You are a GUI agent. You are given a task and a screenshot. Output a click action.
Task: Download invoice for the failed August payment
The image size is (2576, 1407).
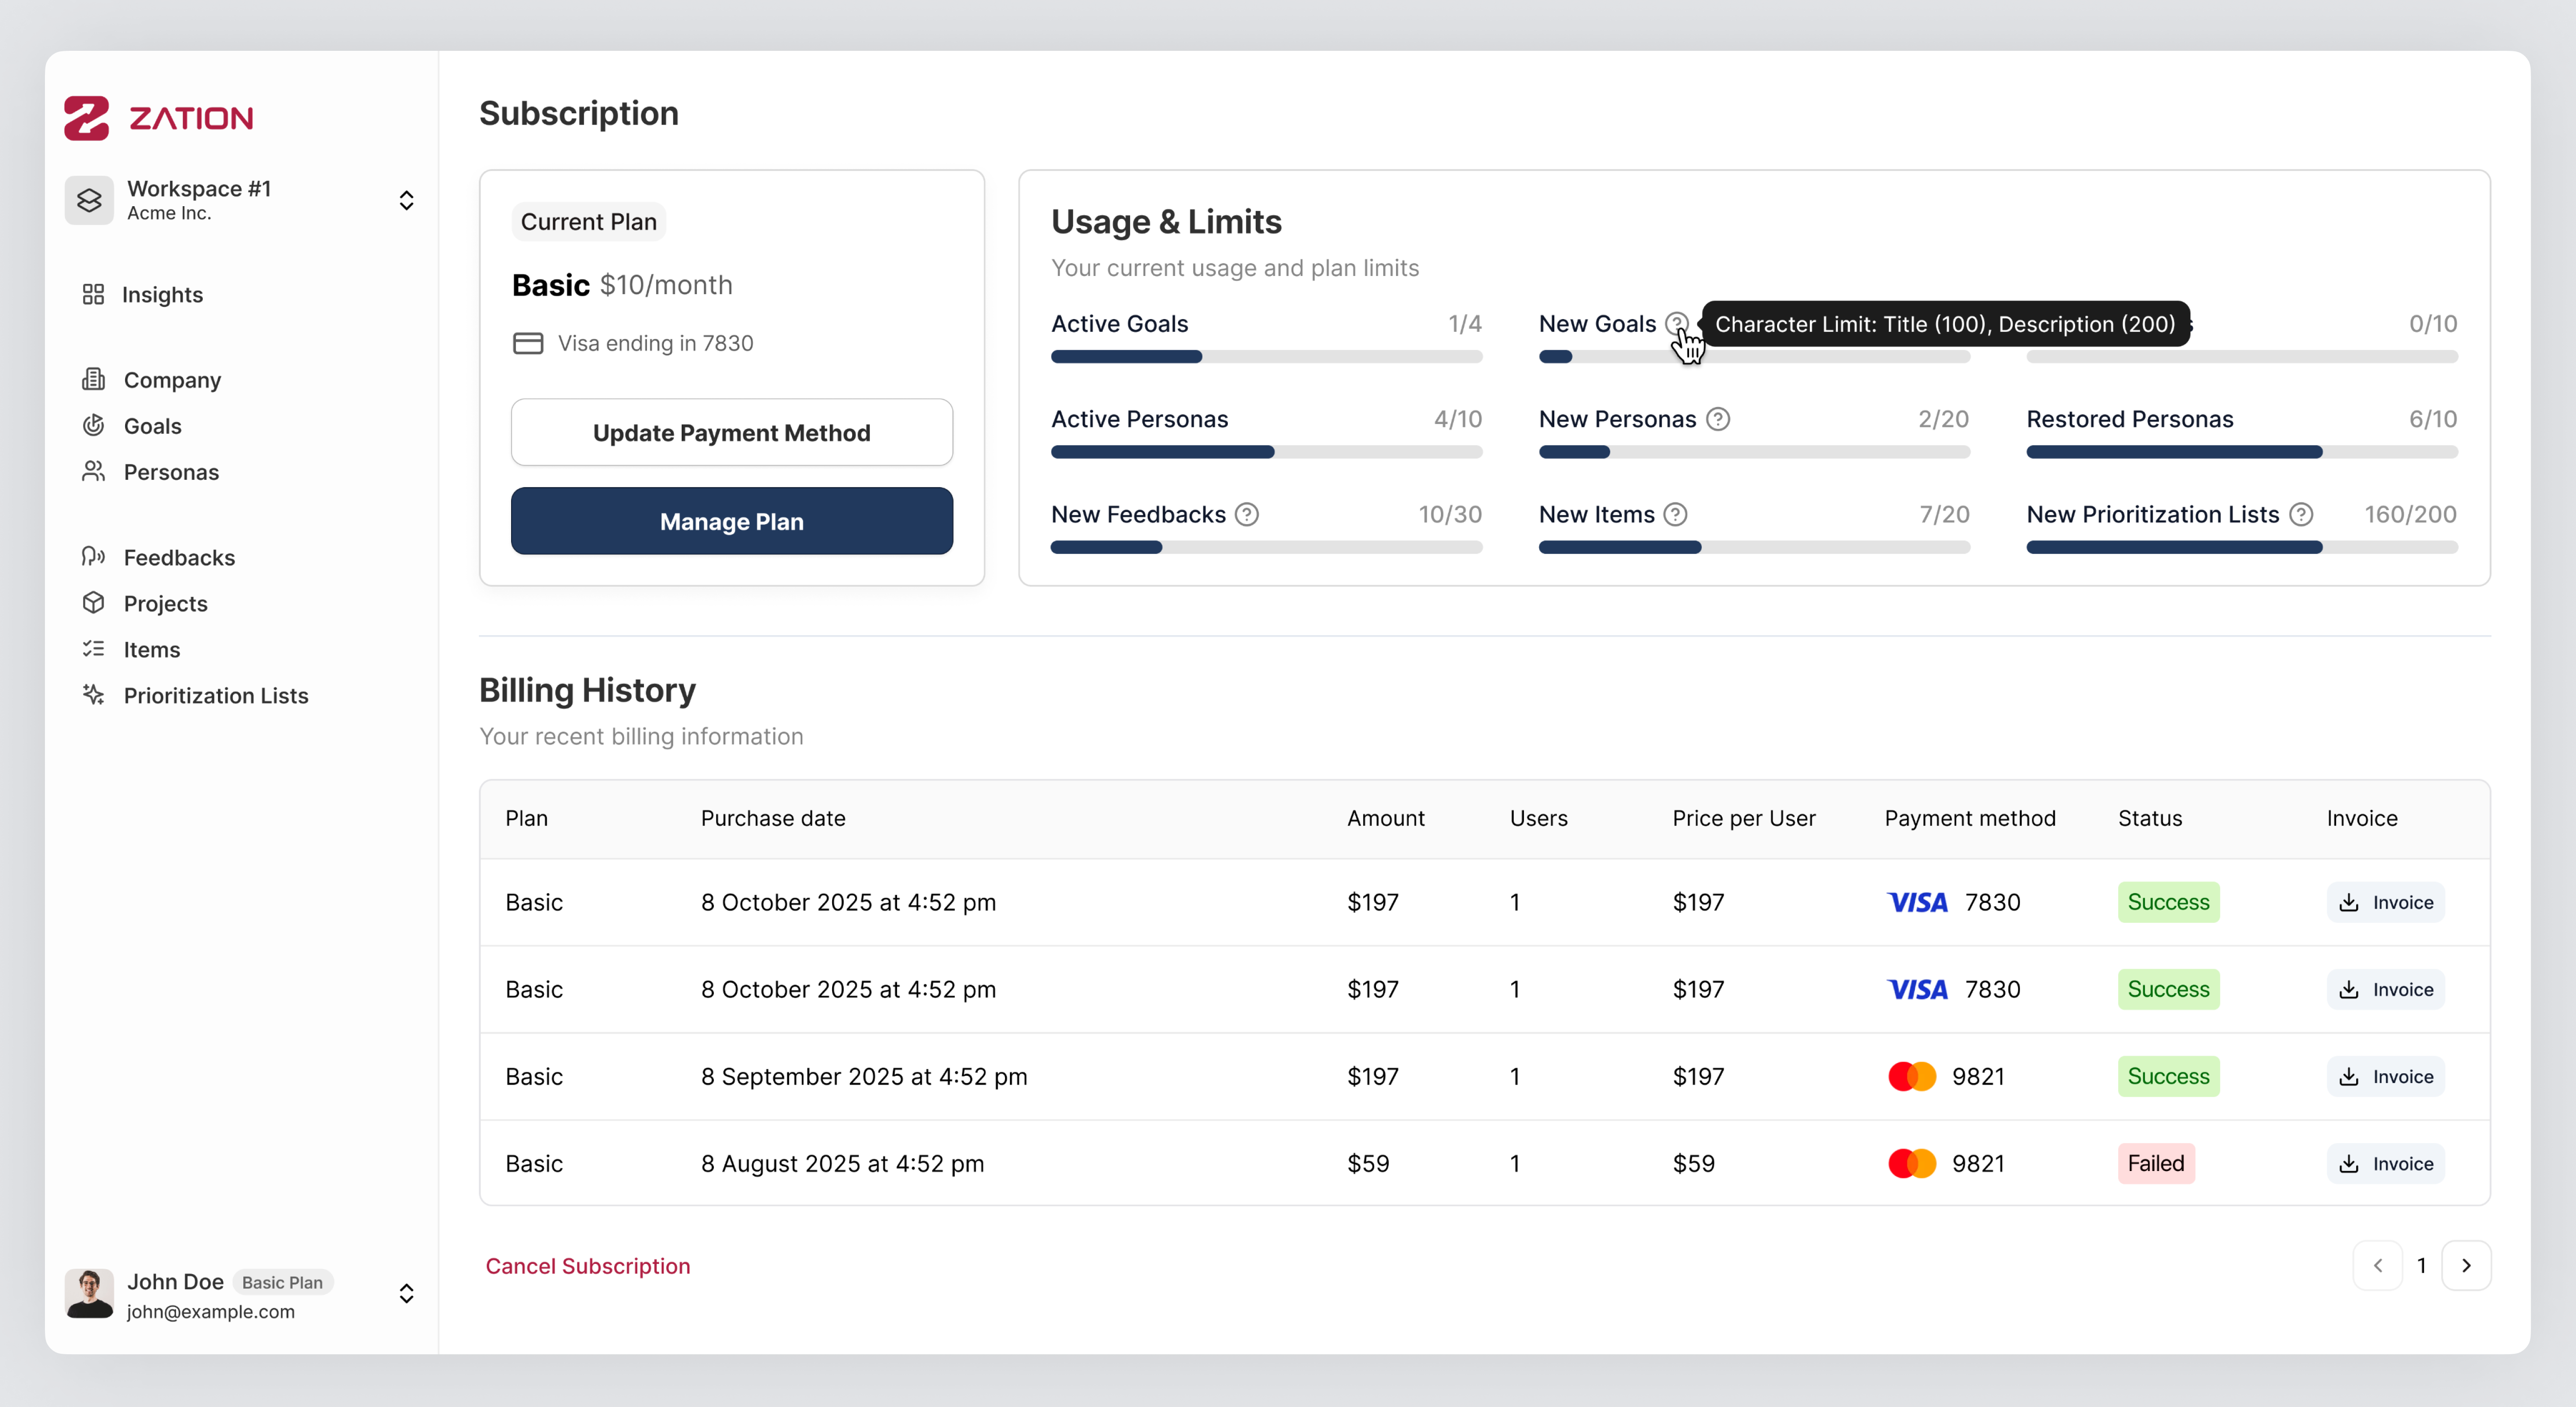tap(2386, 1164)
